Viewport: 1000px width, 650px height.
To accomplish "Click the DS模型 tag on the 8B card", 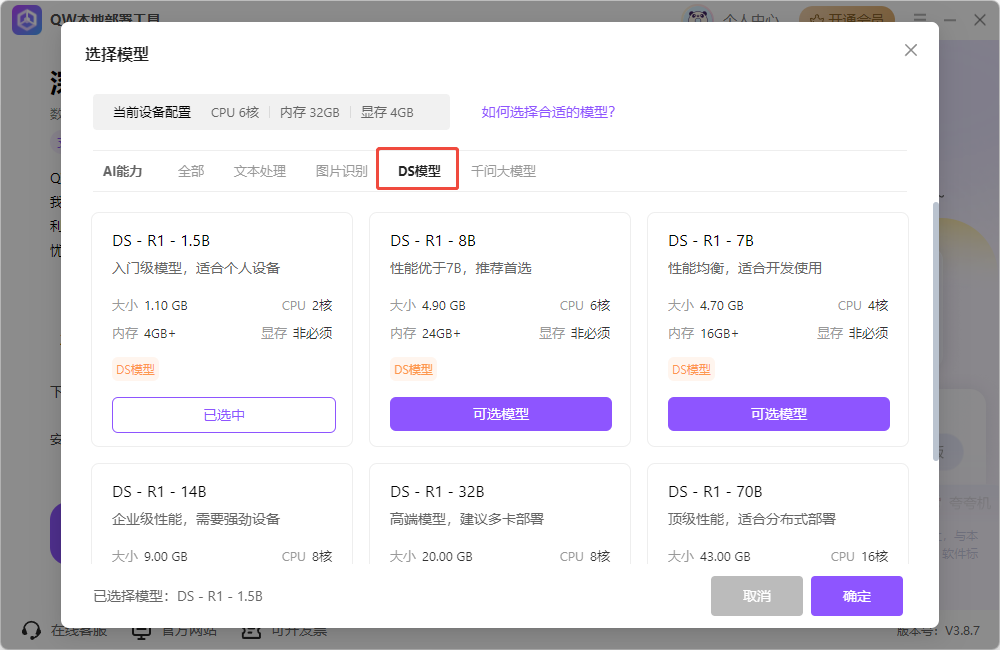I will coord(413,369).
